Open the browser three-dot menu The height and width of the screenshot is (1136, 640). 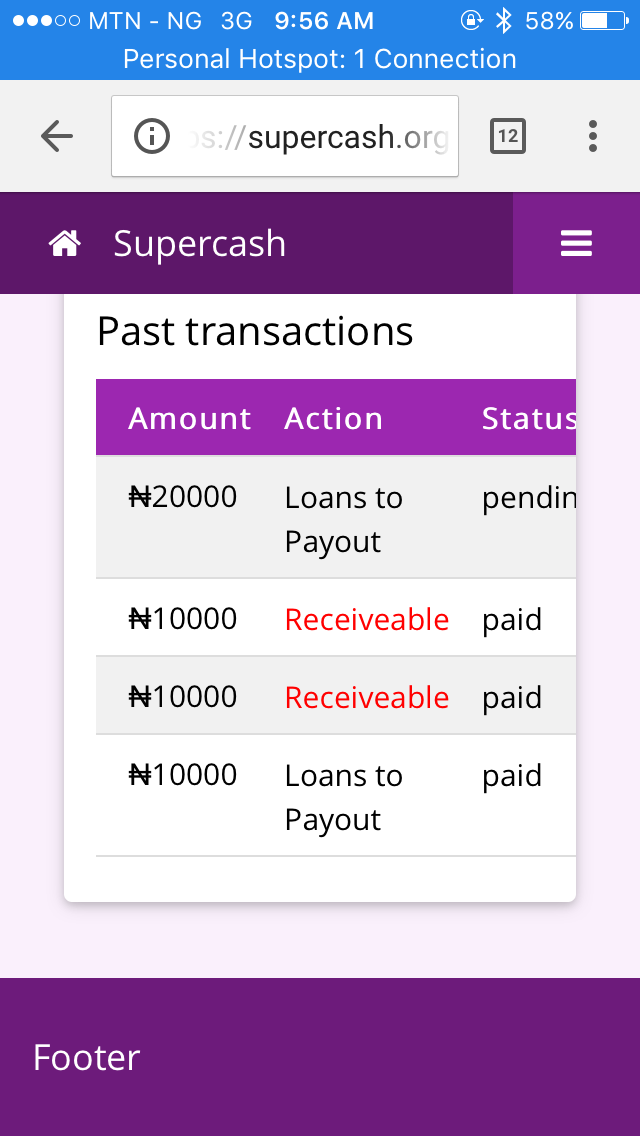[x=593, y=136]
